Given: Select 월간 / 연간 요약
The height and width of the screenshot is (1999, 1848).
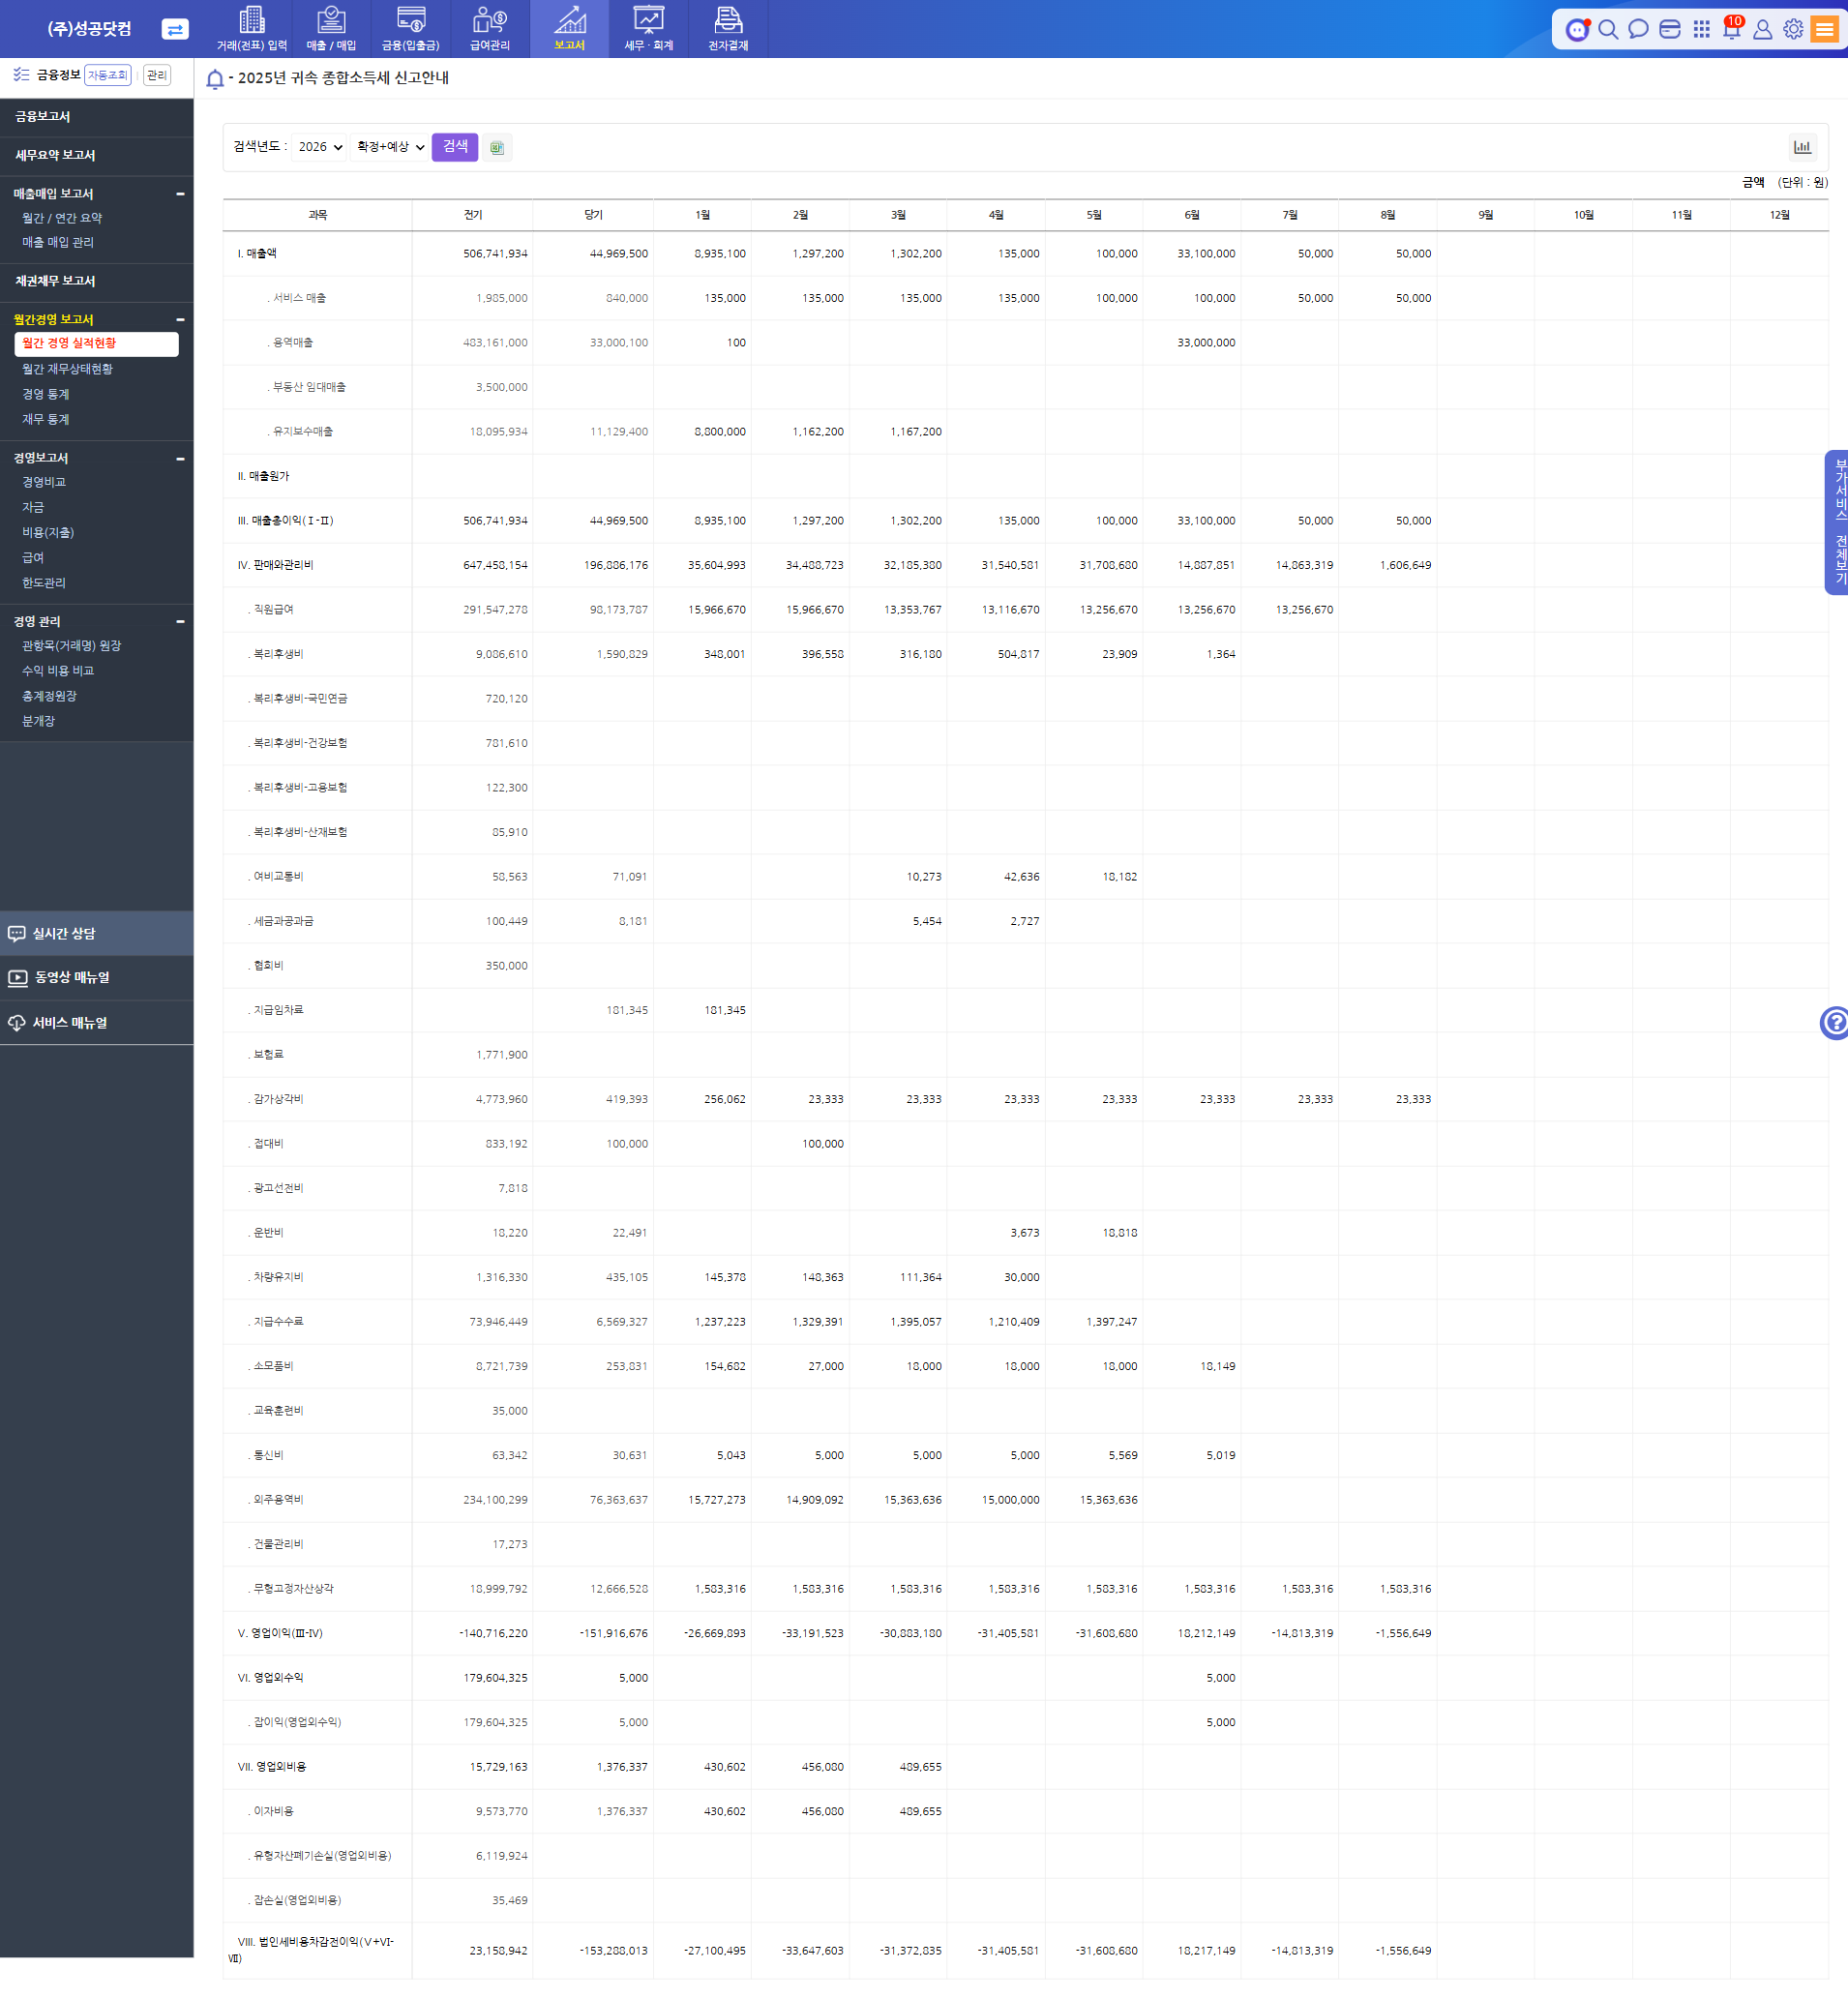Looking at the screenshot, I should tap(62, 218).
